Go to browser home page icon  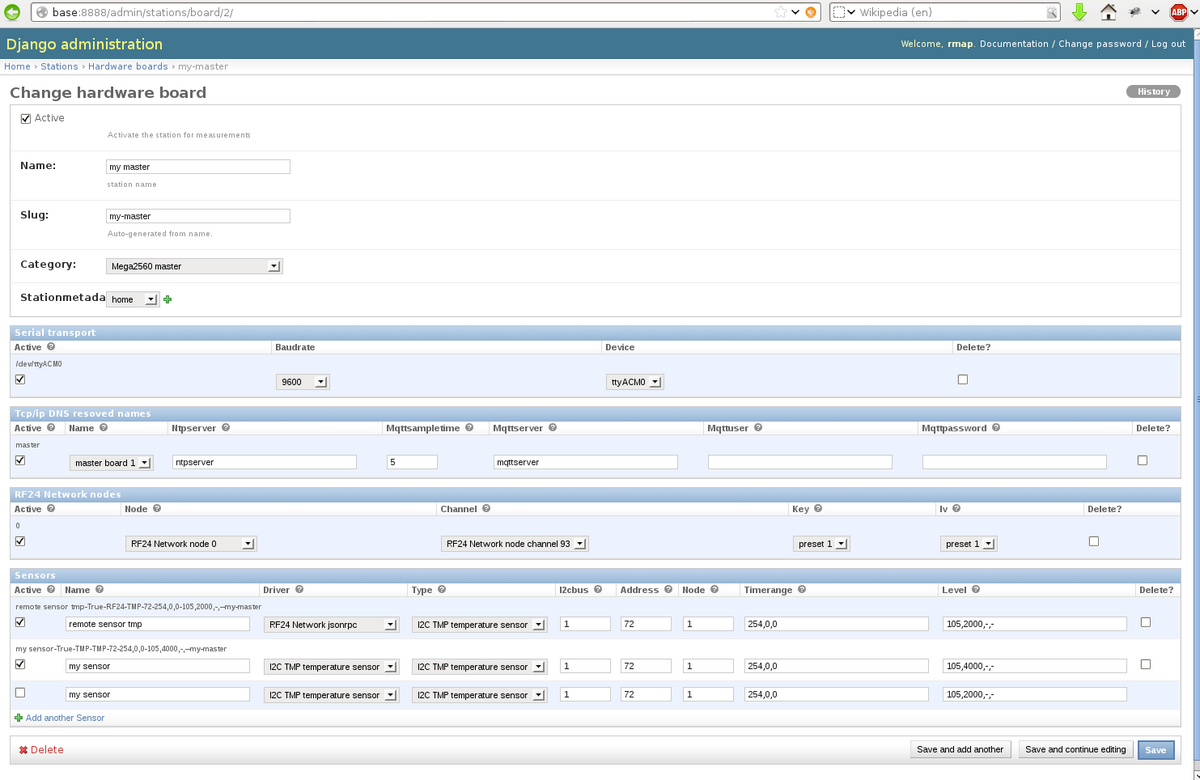[1108, 12]
